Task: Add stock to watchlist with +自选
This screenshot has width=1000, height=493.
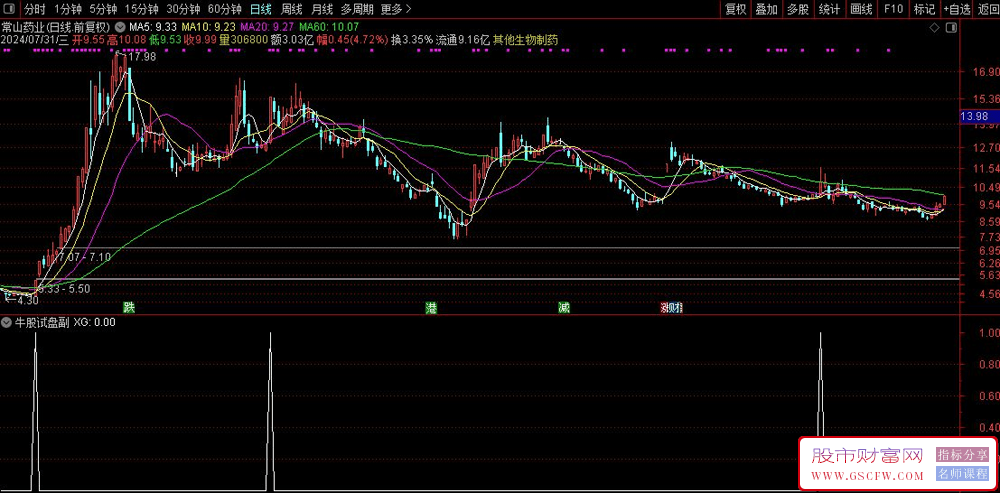Action: 957,9
